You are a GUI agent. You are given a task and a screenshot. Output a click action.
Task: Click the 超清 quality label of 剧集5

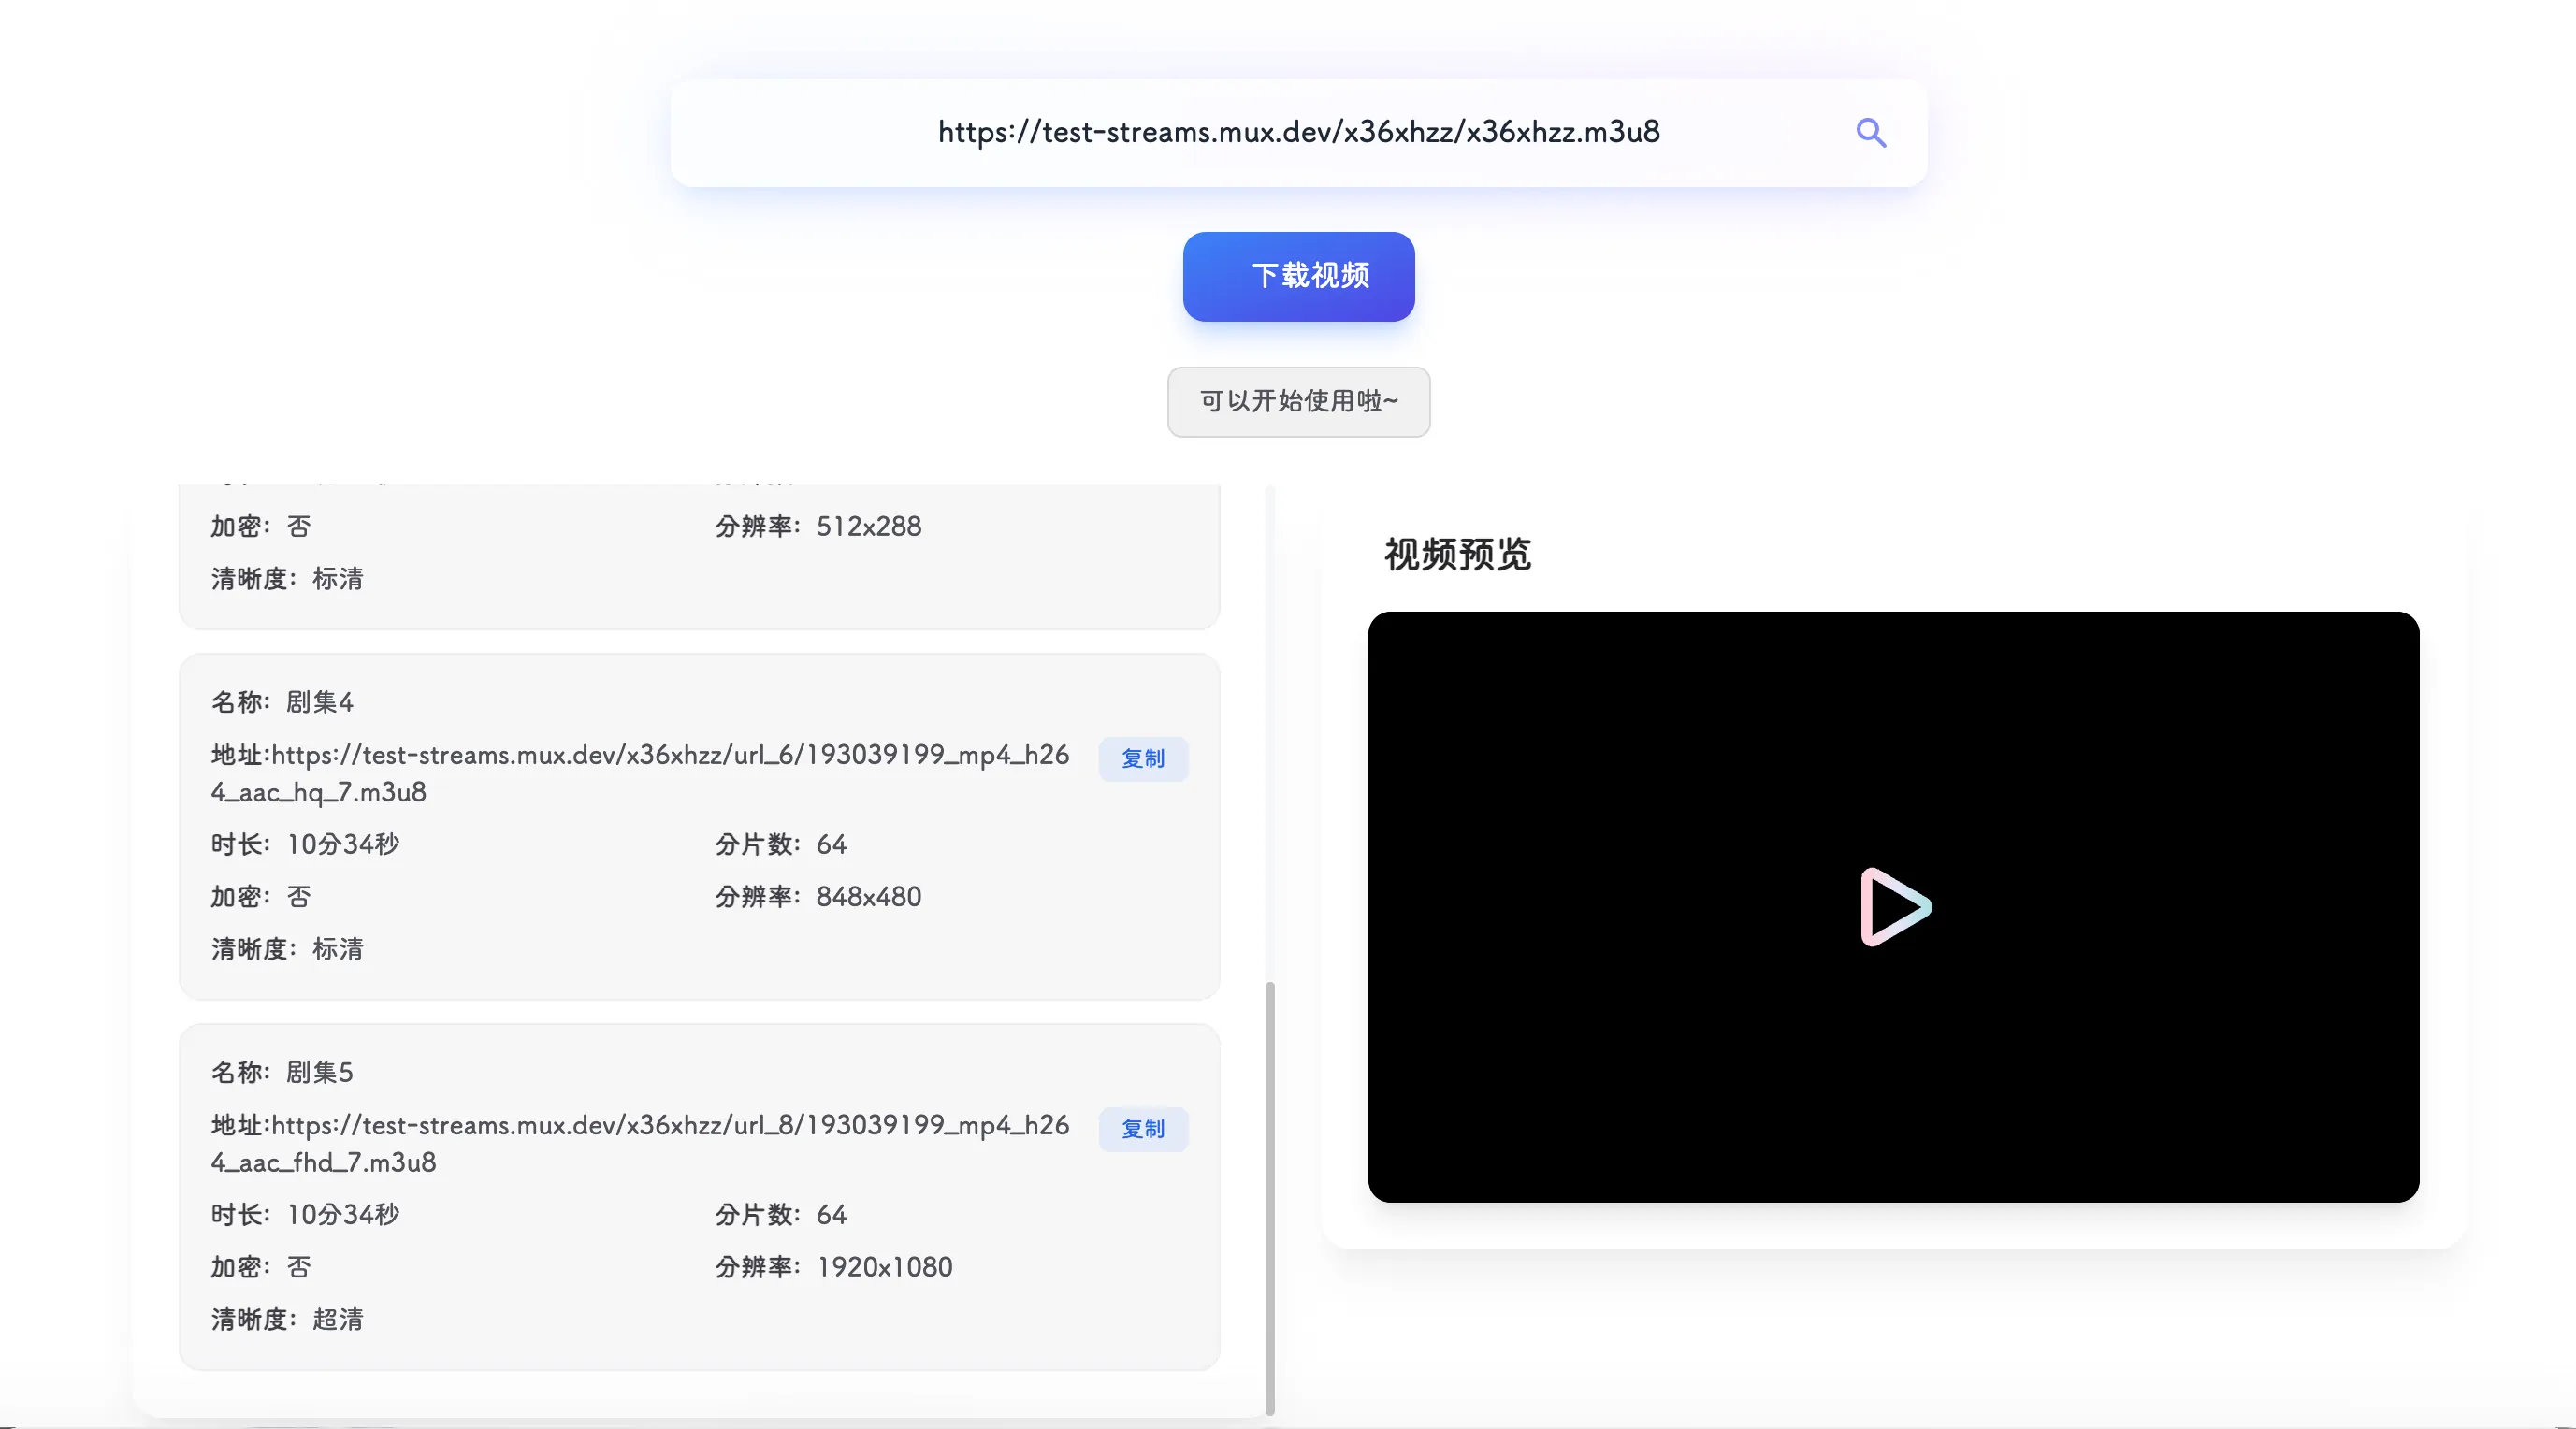point(337,1319)
